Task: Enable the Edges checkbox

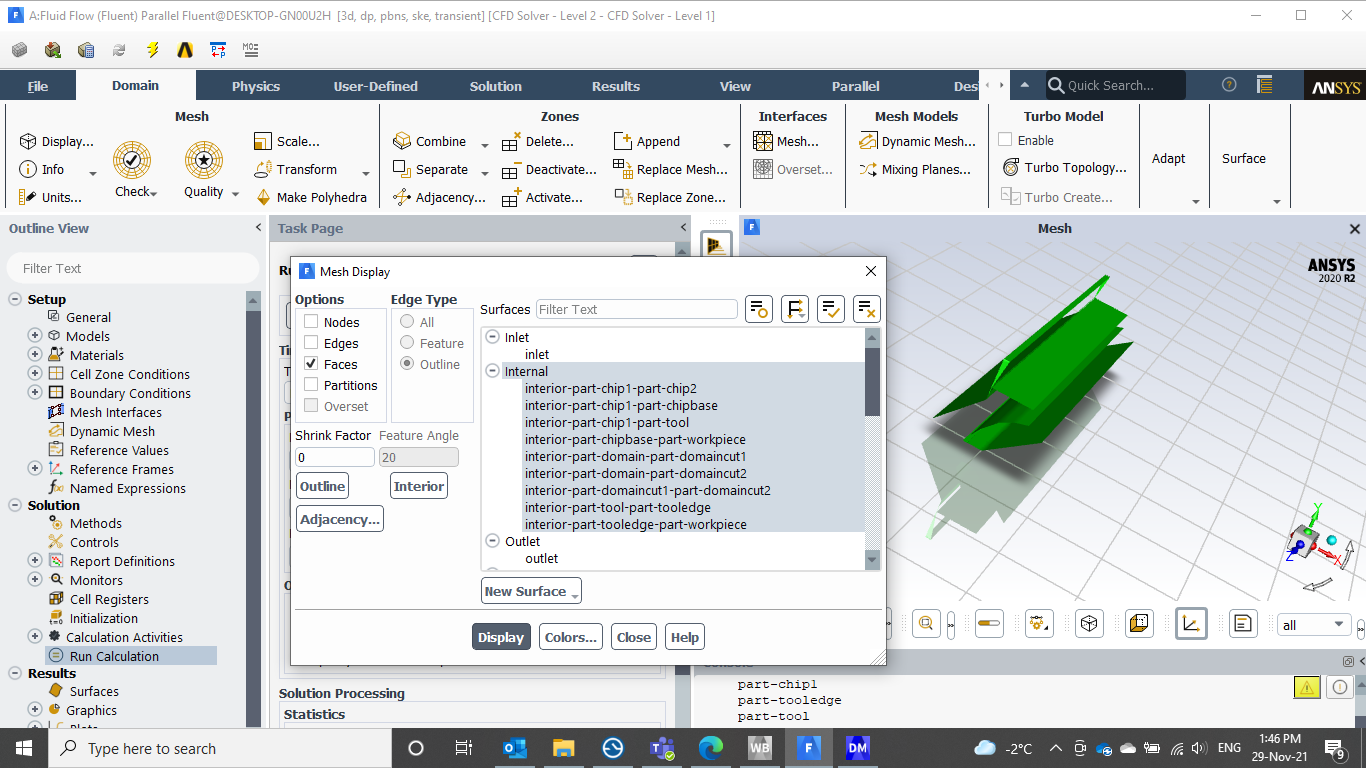Action: coord(311,343)
